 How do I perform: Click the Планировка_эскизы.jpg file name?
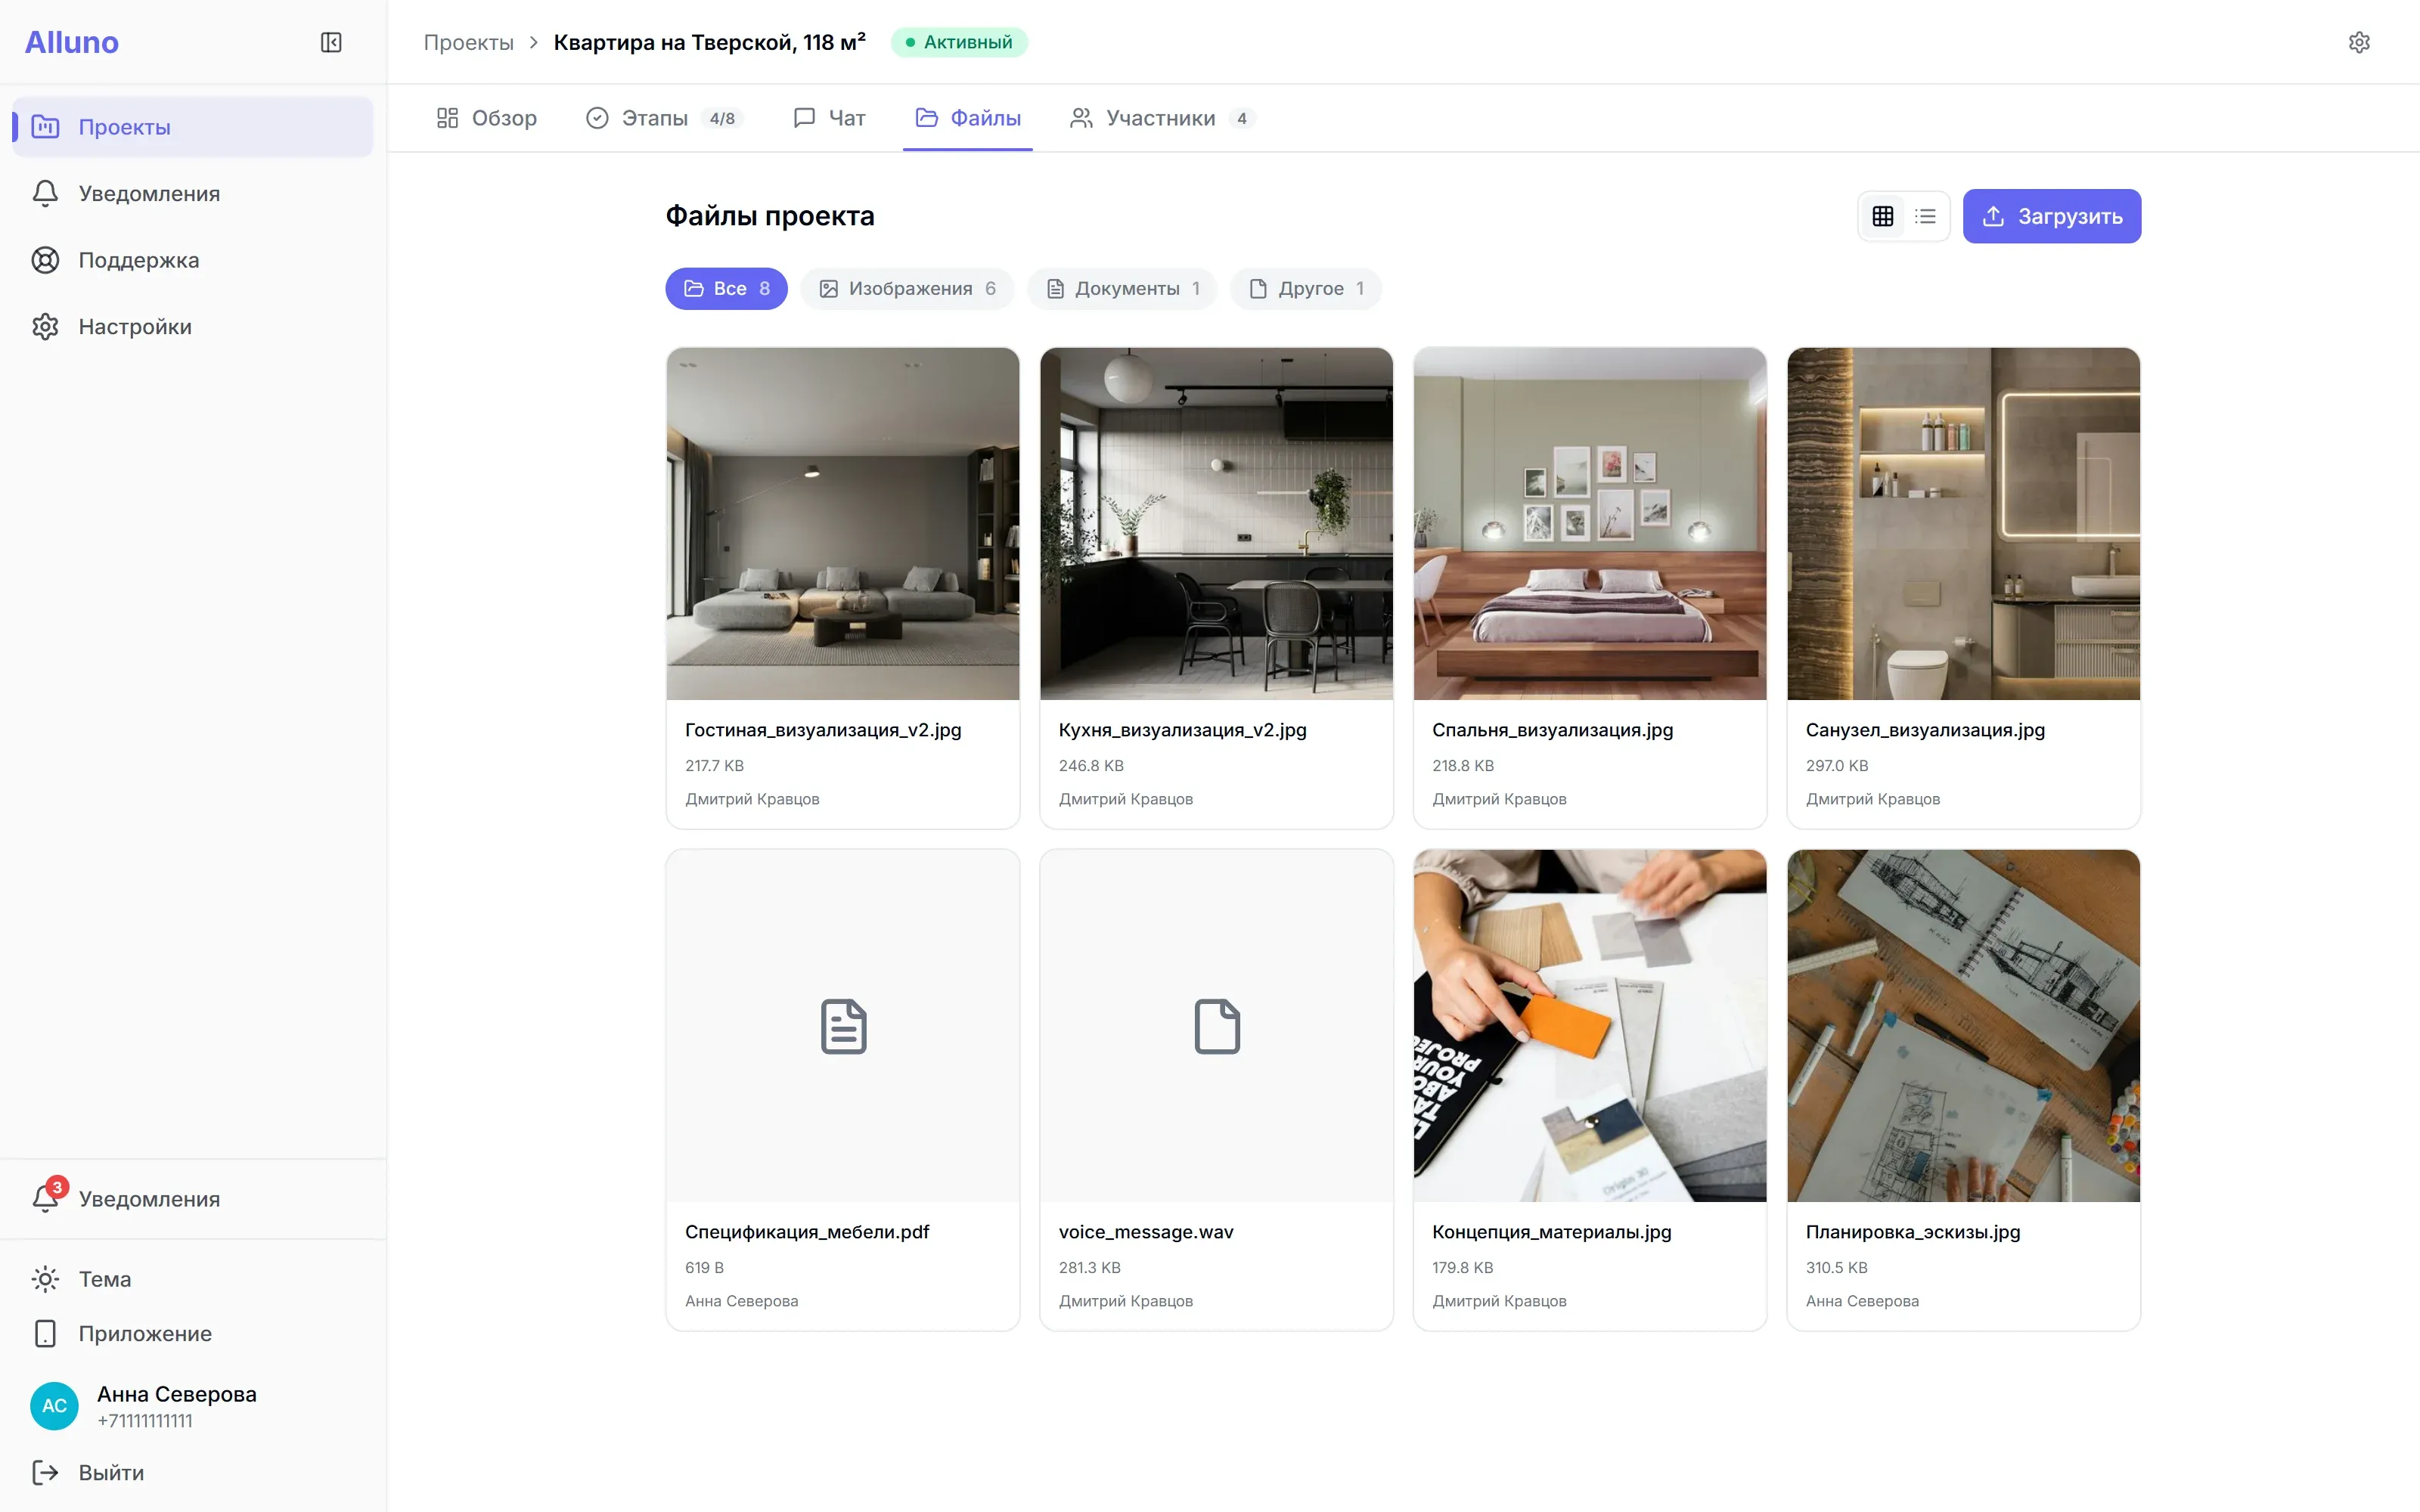(x=1913, y=1232)
